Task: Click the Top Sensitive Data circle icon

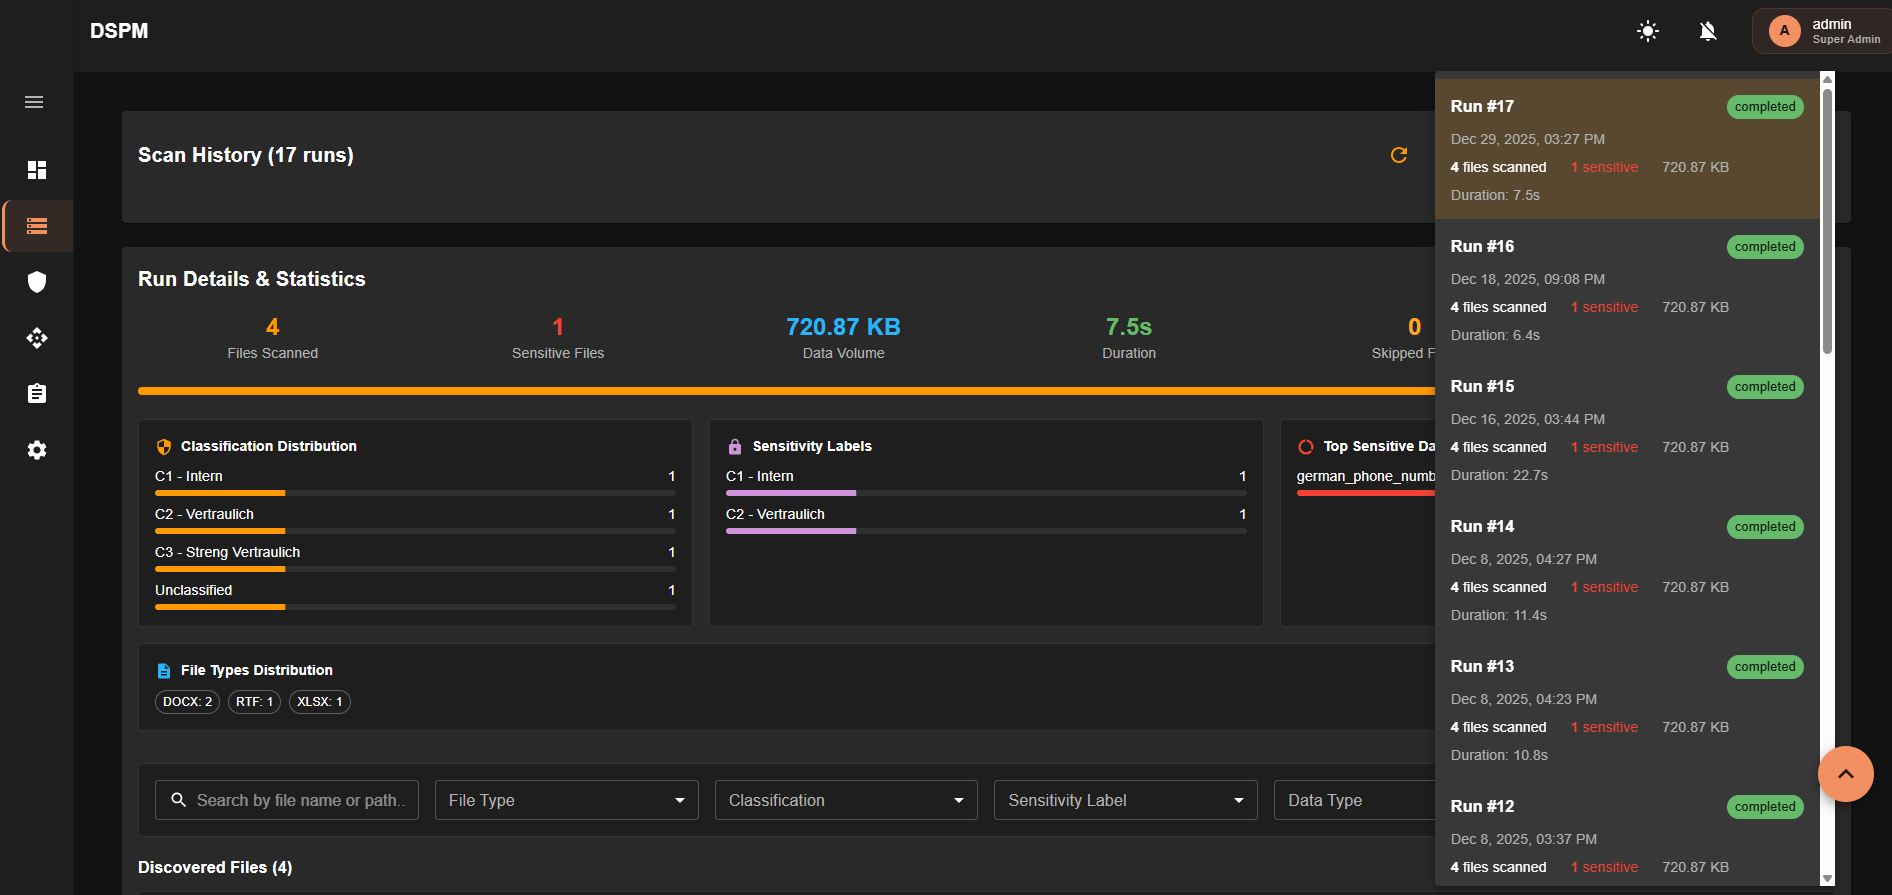Action: coord(1306,447)
